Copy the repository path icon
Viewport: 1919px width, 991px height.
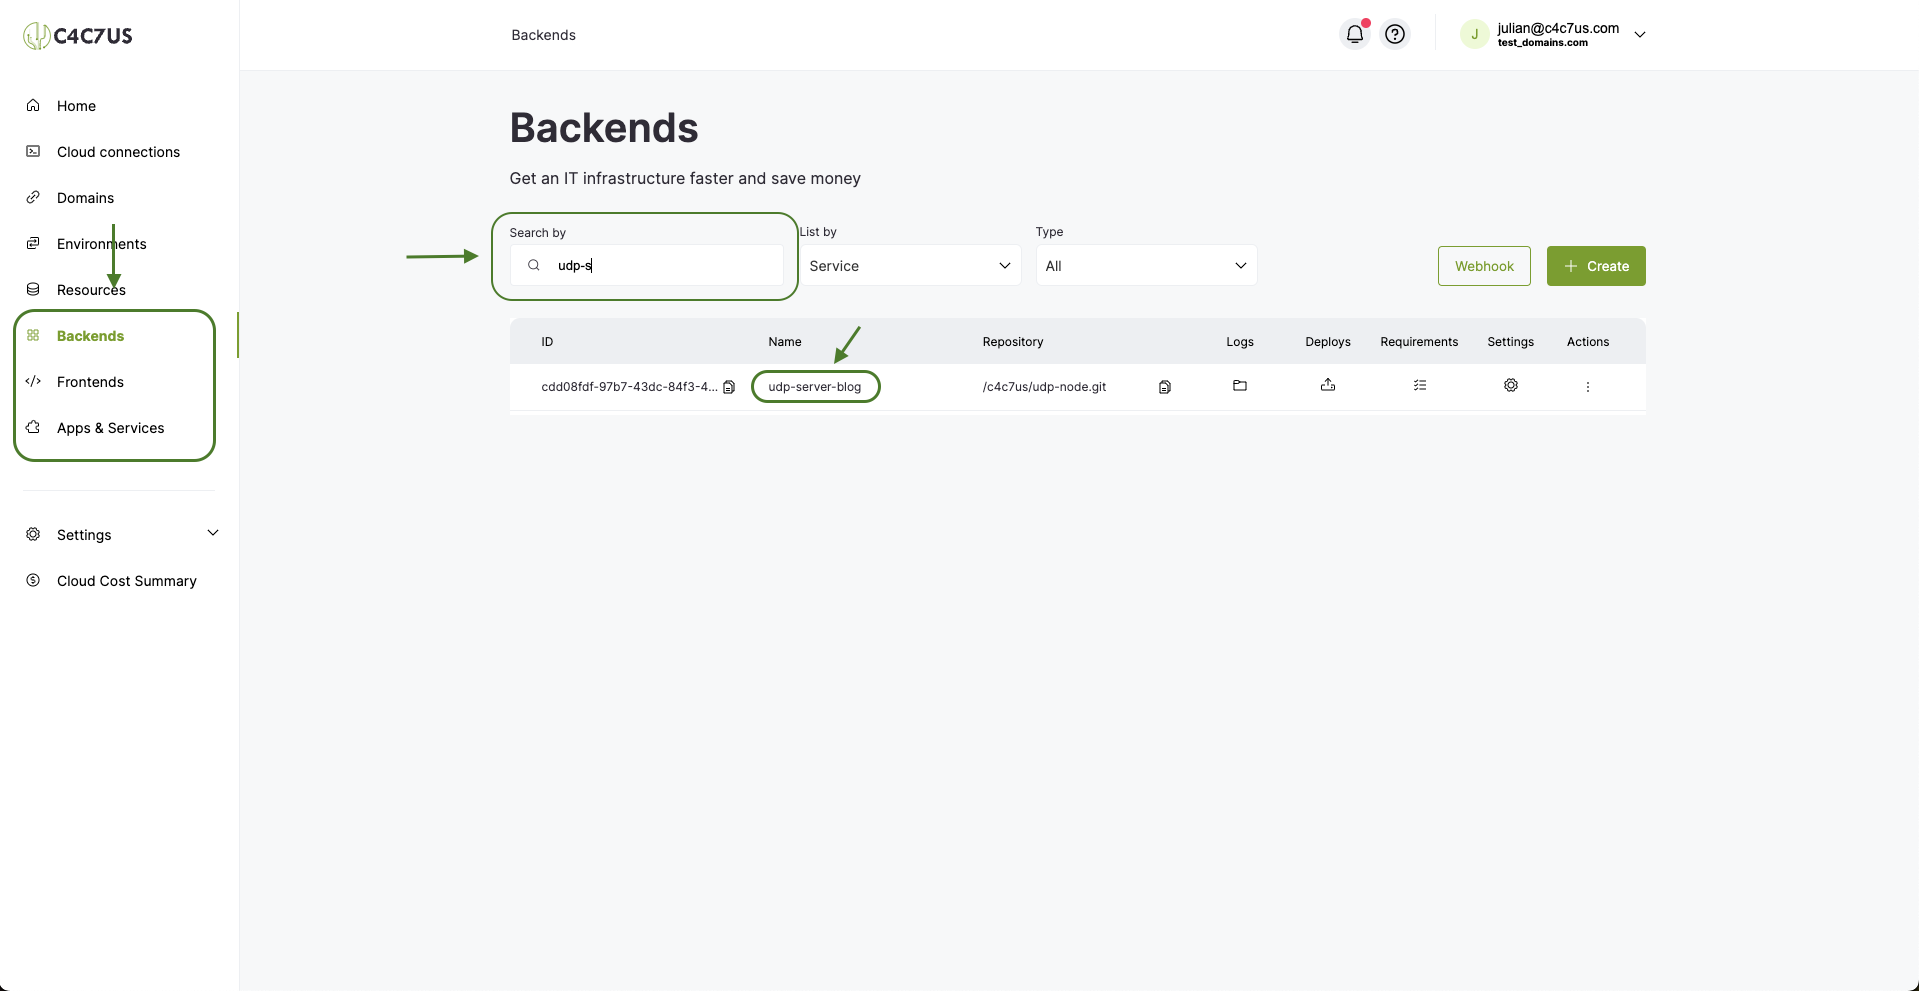[x=1165, y=387]
